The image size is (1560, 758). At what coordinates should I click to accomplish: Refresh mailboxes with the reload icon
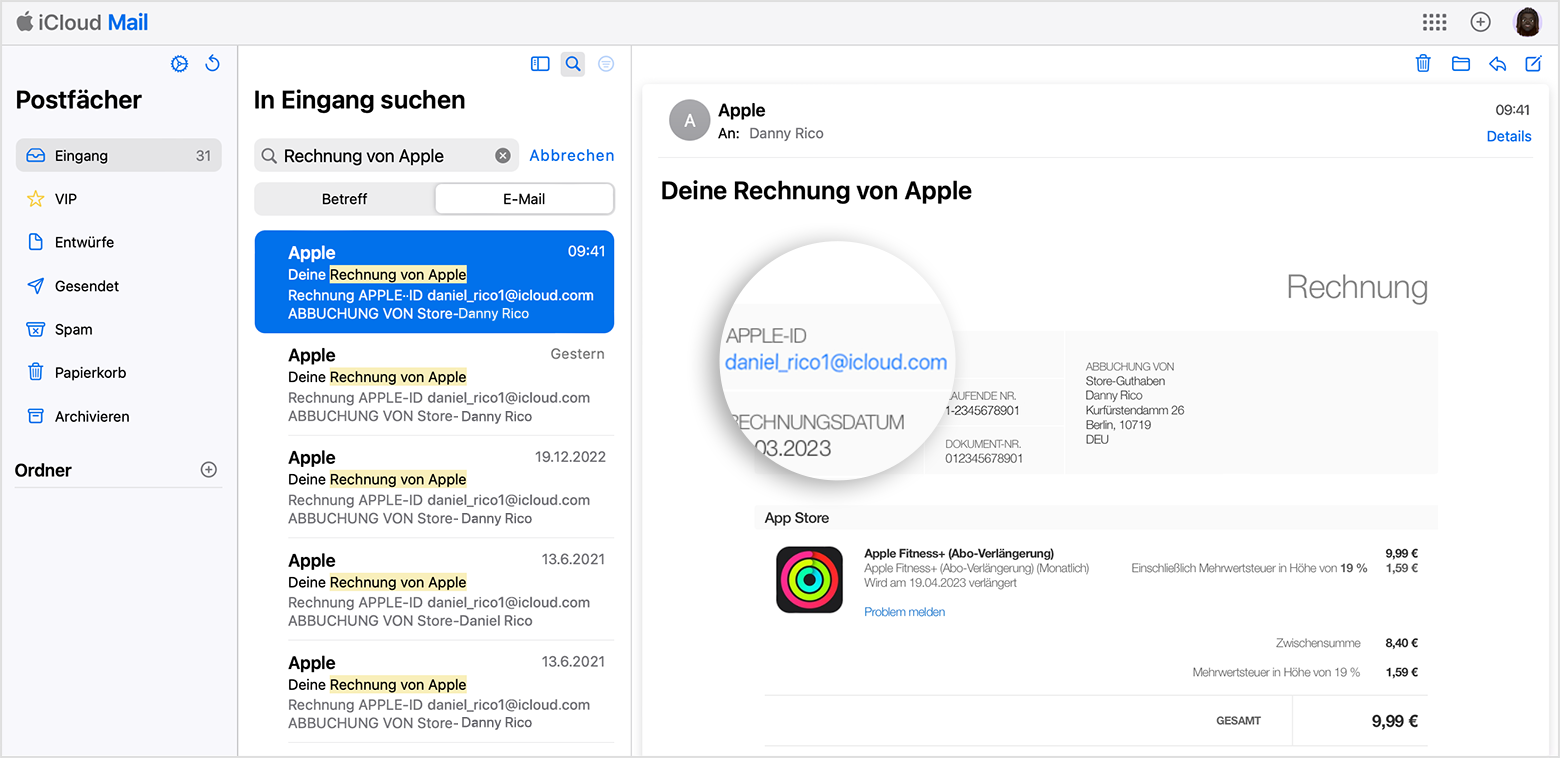click(x=212, y=64)
